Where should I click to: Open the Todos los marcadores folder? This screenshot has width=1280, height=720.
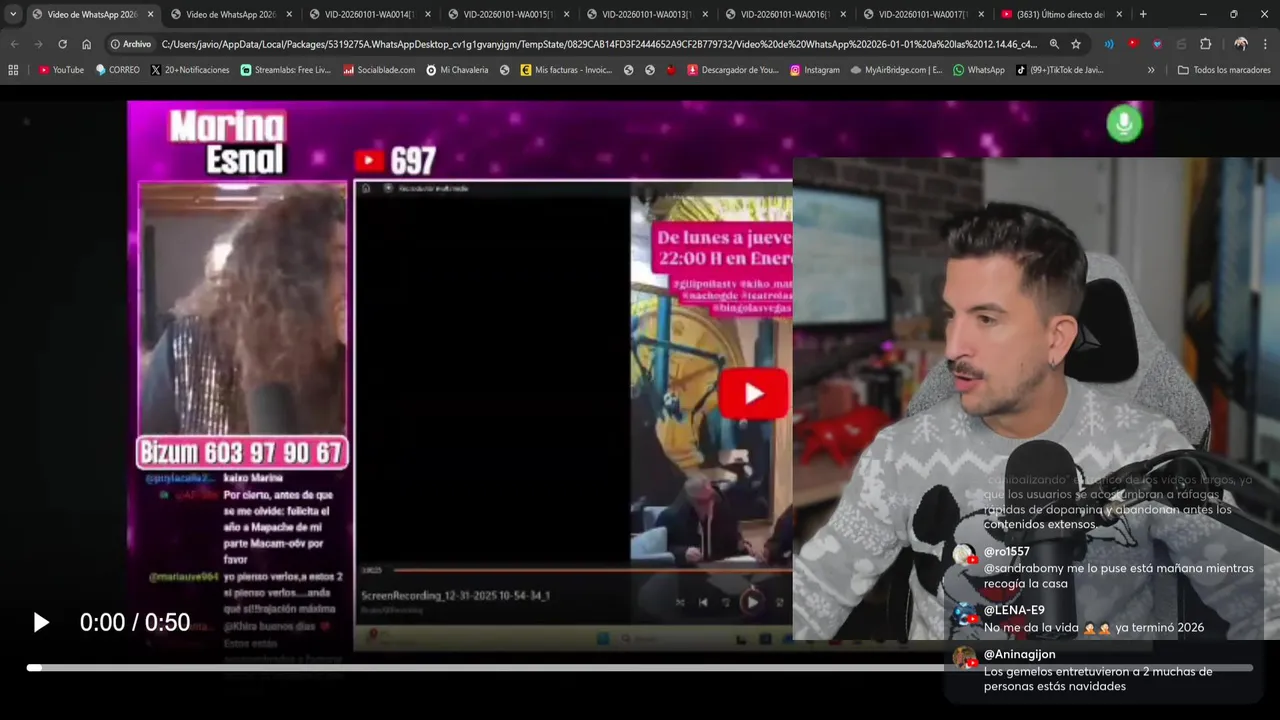click(1224, 70)
